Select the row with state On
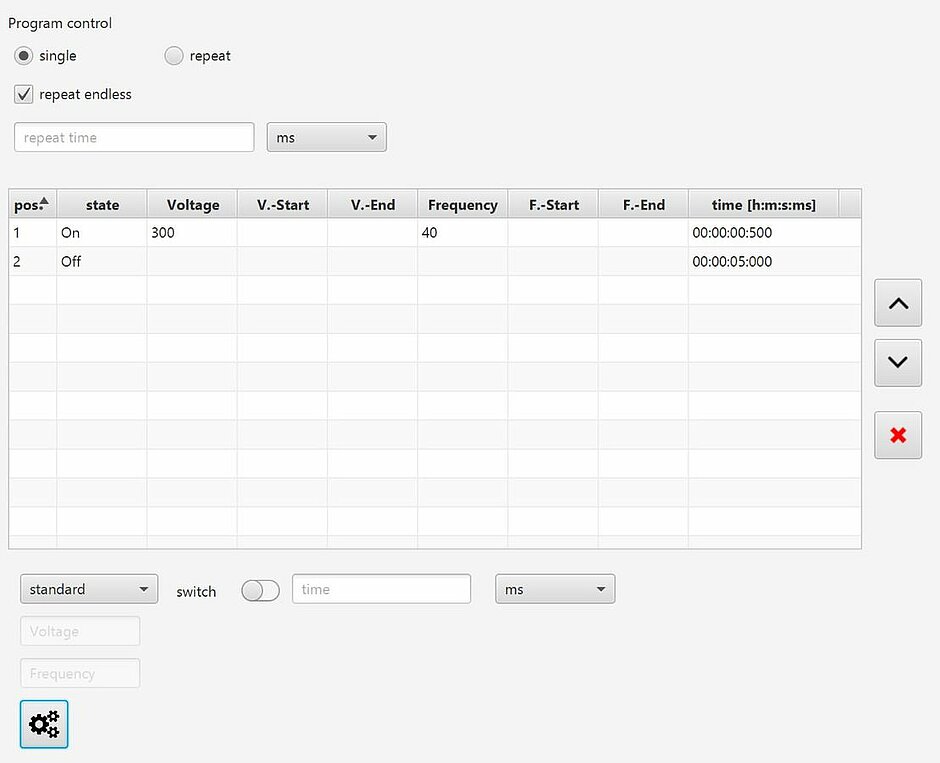The height and width of the screenshot is (763, 940). (x=100, y=233)
